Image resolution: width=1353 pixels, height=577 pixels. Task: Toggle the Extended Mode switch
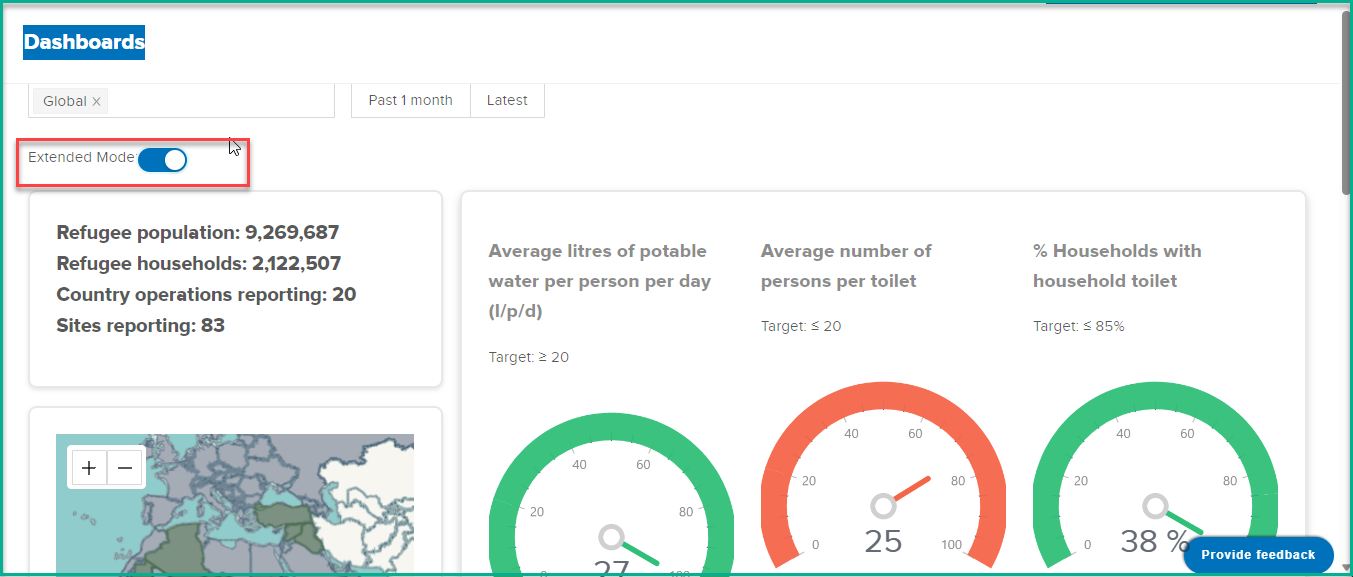tap(162, 160)
